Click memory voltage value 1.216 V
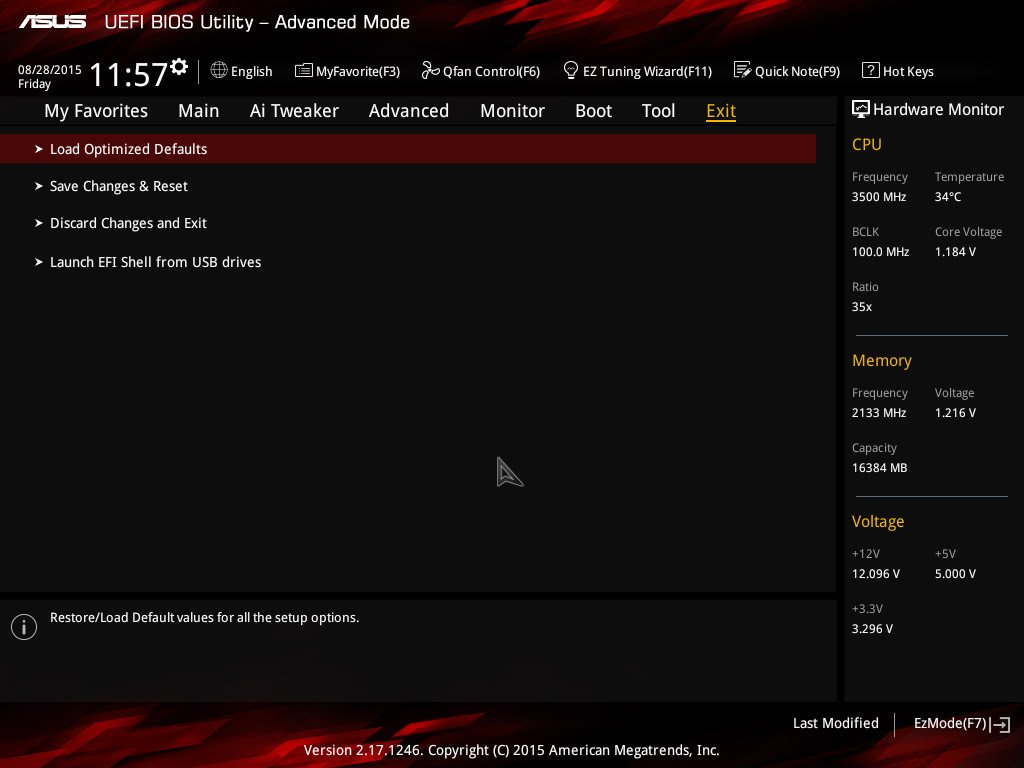The width and height of the screenshot is (1024, 768). click(x=955, y=413)
